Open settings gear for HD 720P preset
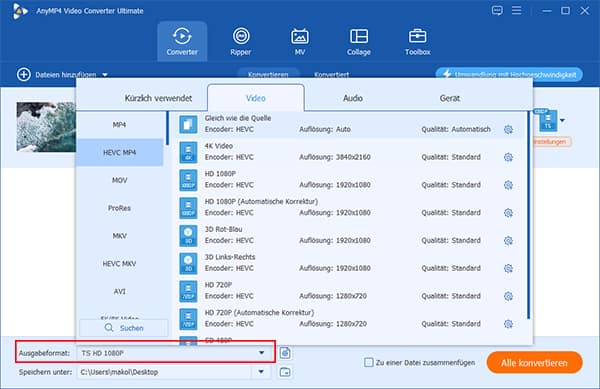This screenshot has height=389, width=600. click(508, 296)
